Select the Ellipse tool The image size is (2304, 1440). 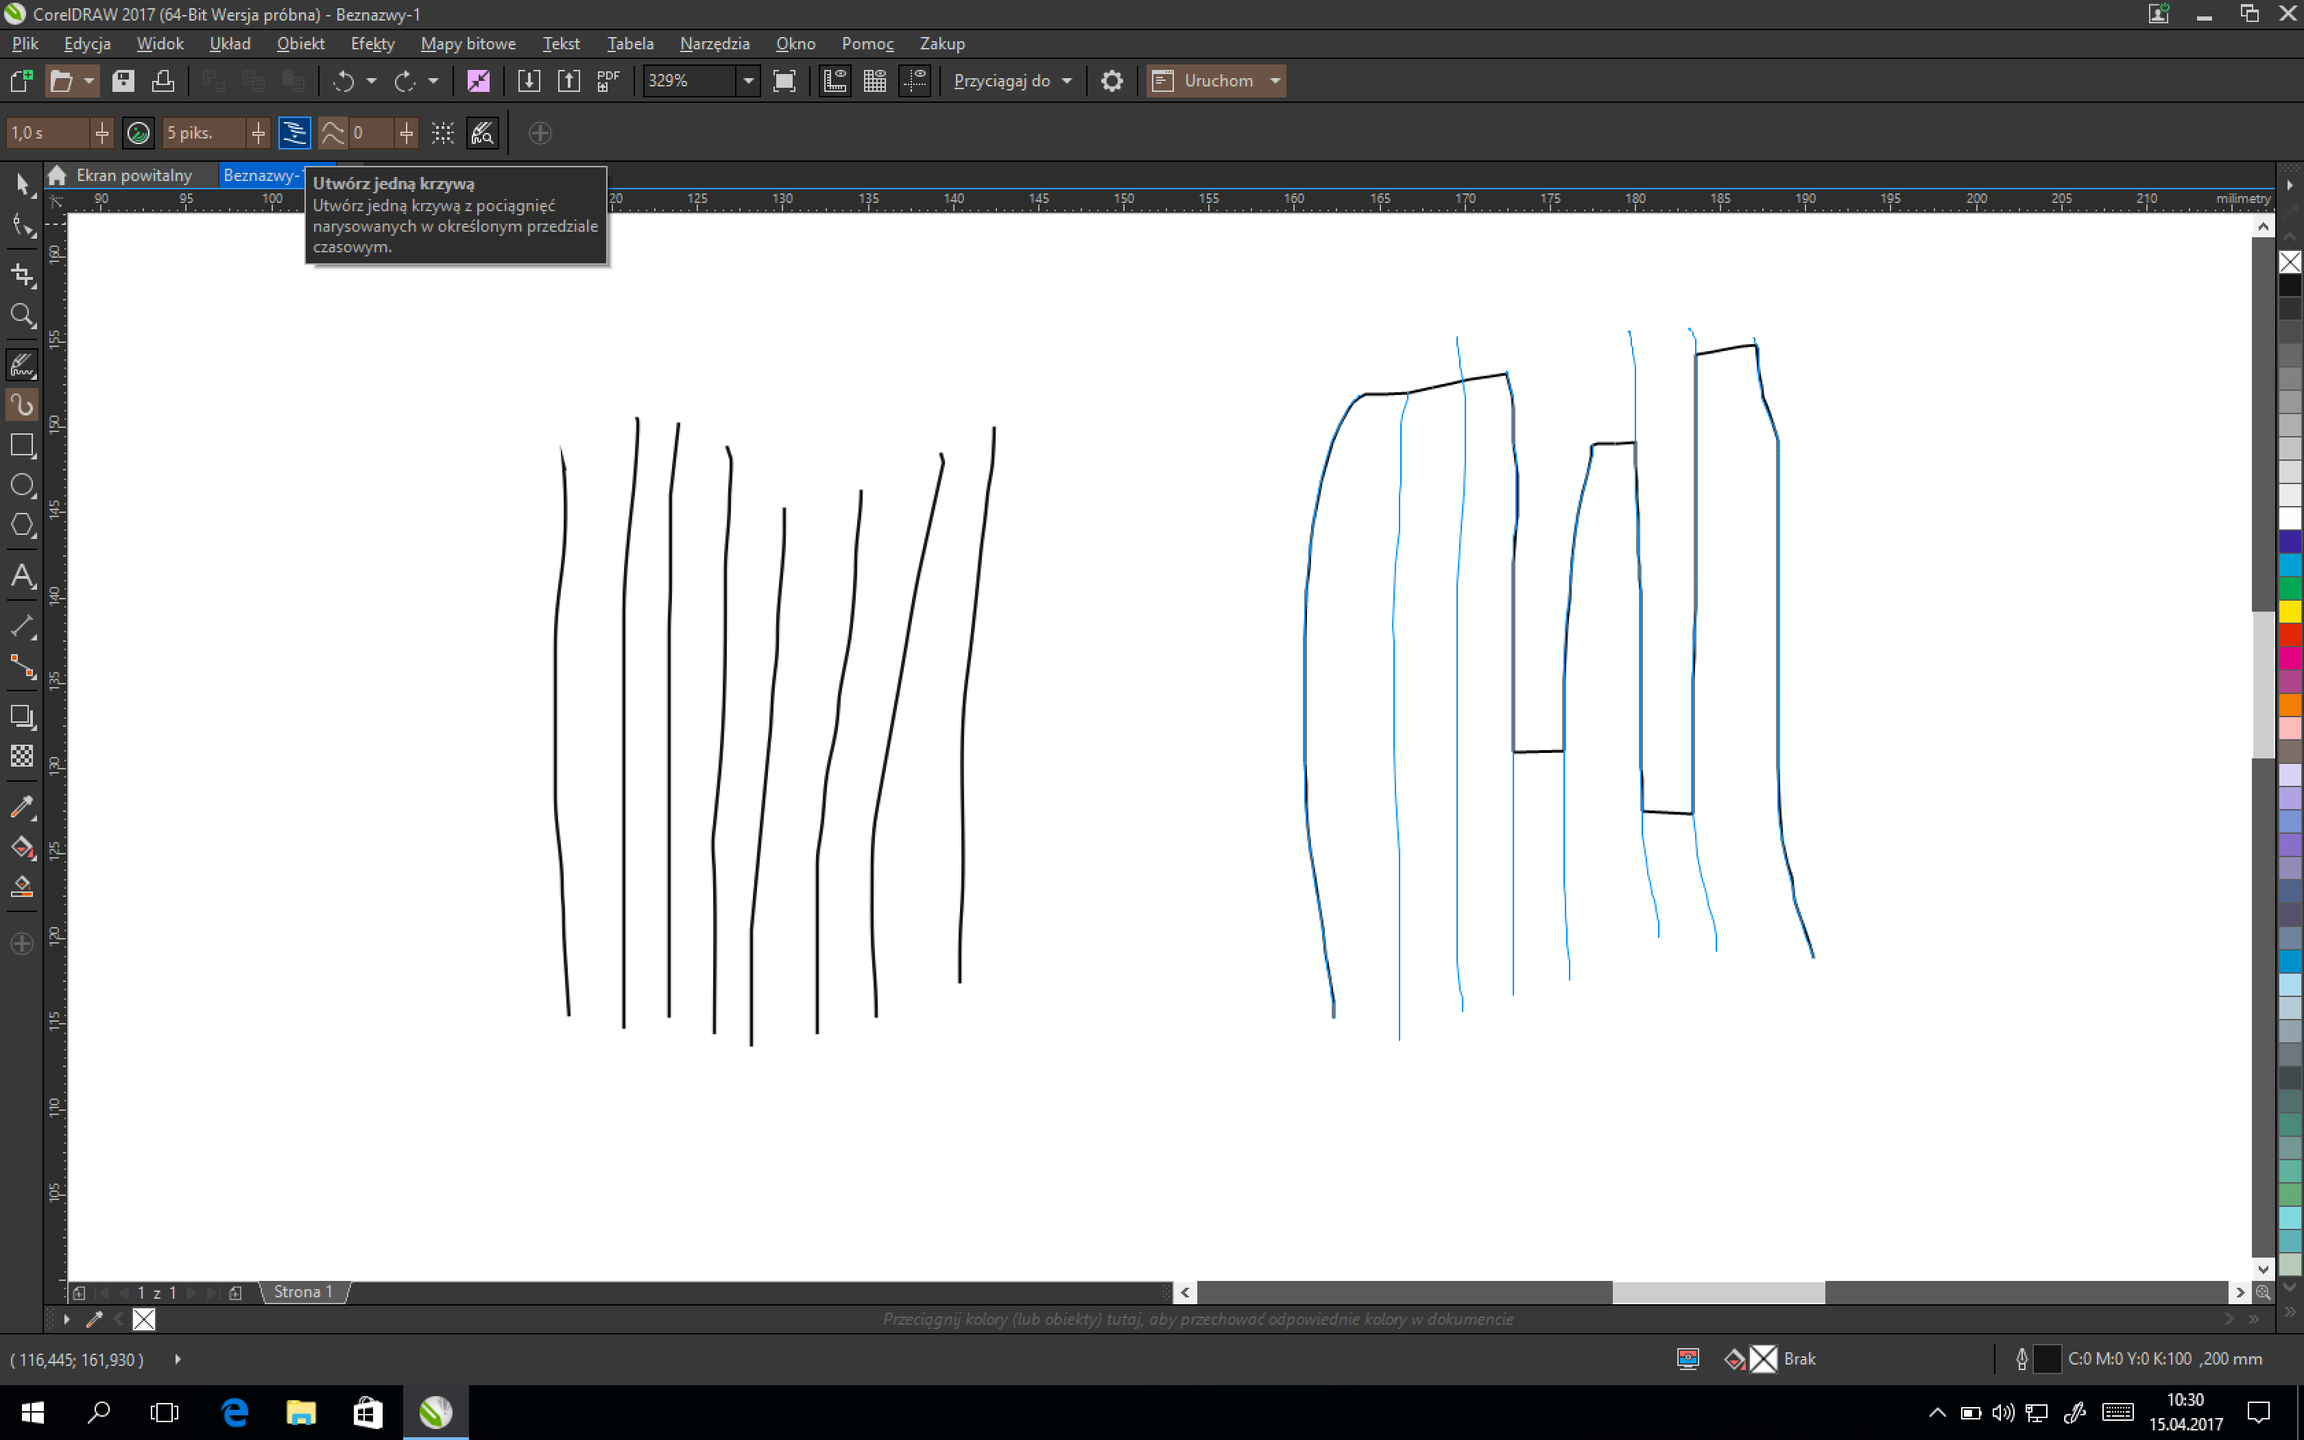click(22, 486)
